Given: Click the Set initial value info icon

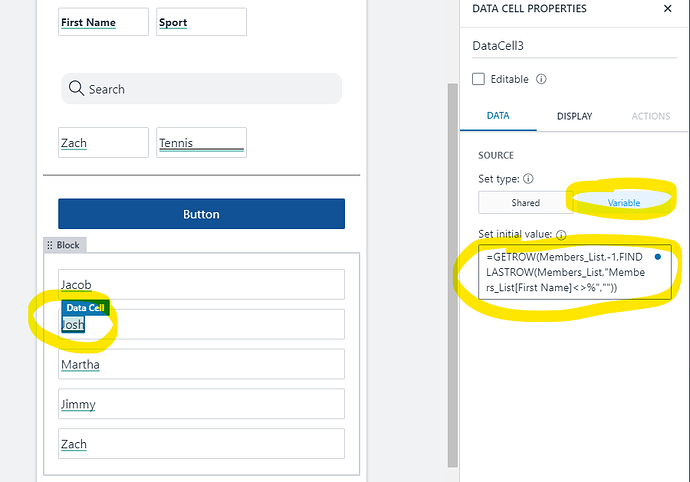Looking at the screenshot, I should click(x=561, y=236).
